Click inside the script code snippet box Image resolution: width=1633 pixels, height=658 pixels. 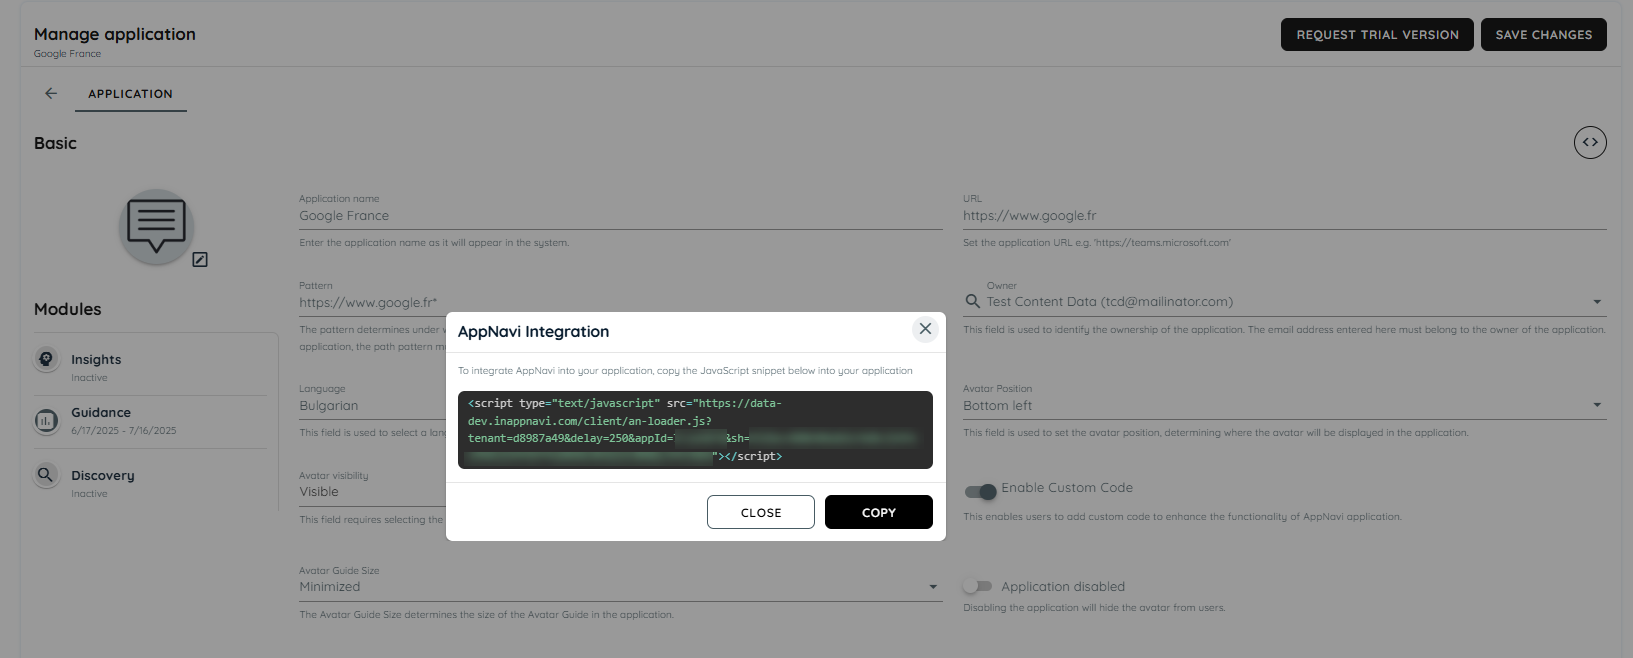(695, 430)
